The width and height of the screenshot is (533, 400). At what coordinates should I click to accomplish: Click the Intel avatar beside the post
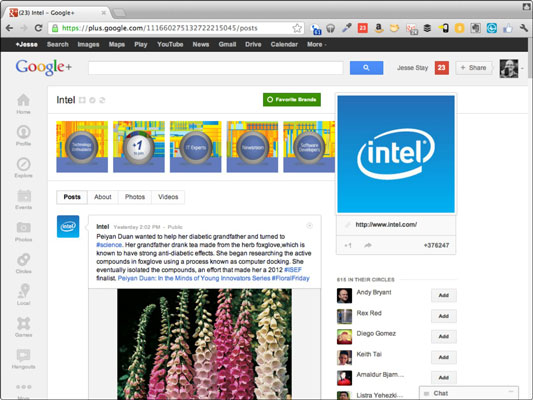coord(68,226)
